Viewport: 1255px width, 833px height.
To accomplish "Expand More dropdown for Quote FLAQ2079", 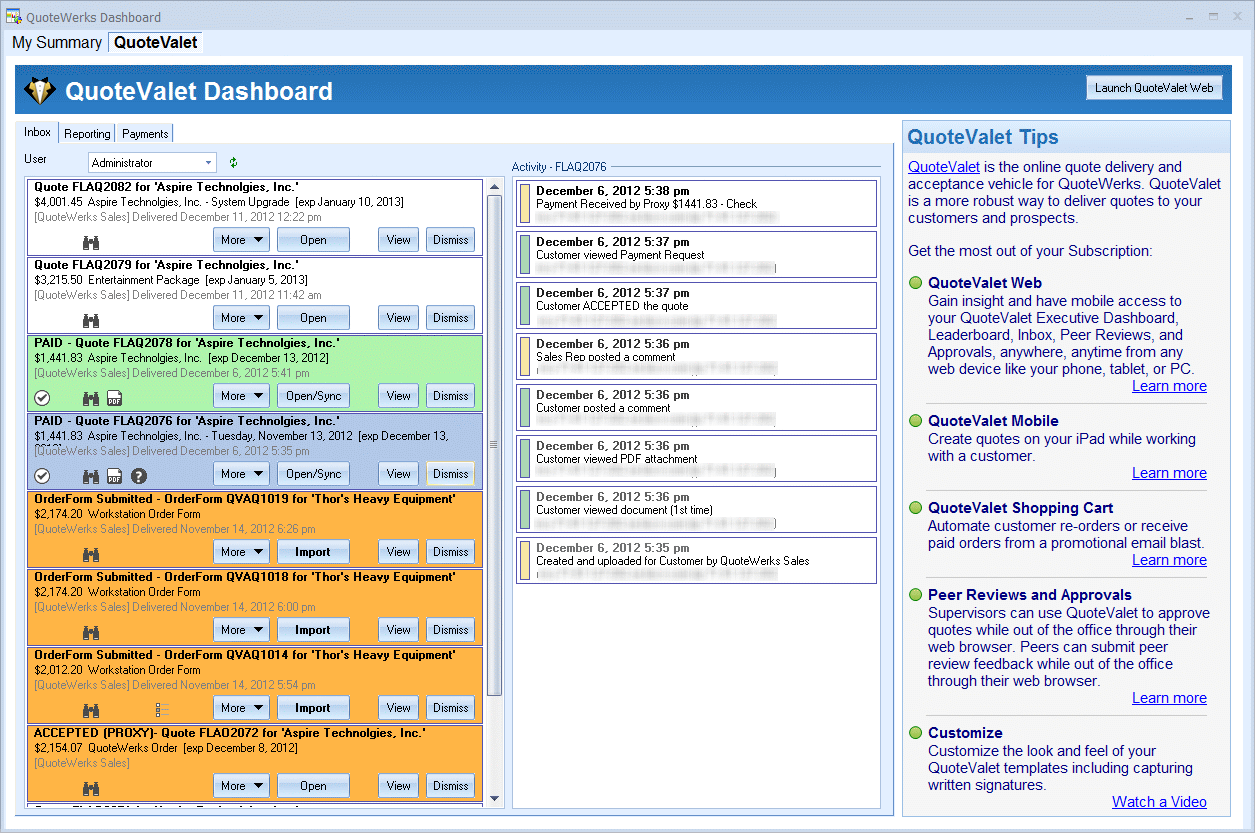I will pyautogui.click(x=241, y=318).
